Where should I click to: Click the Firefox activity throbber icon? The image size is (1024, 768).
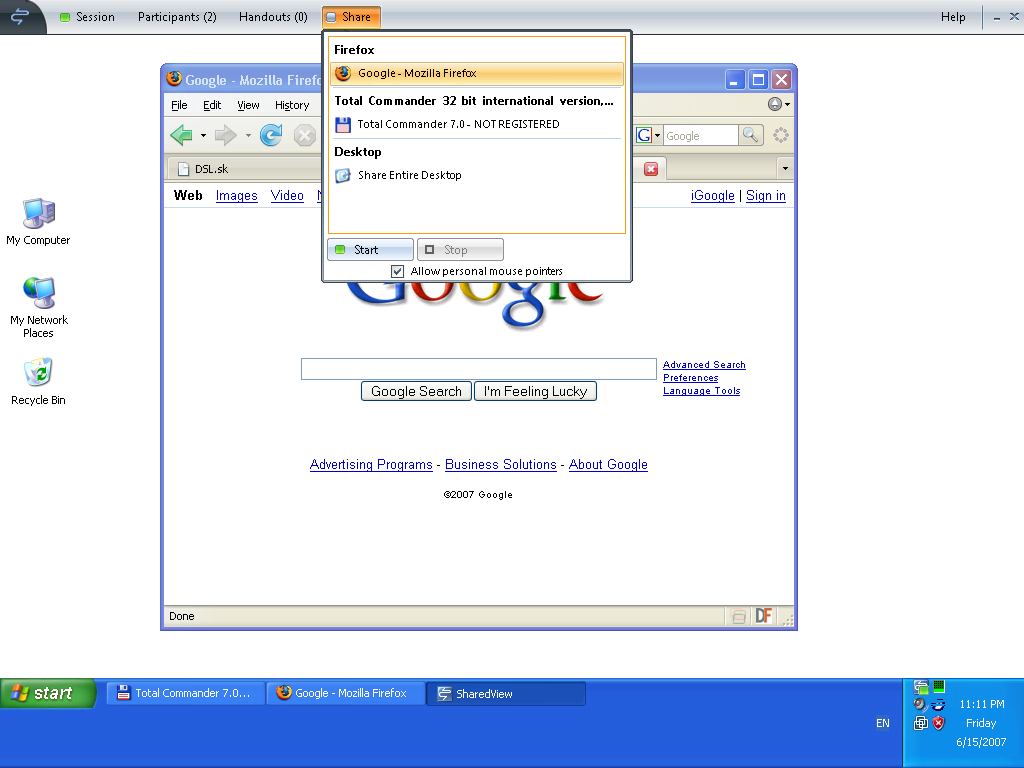point(780,135)
